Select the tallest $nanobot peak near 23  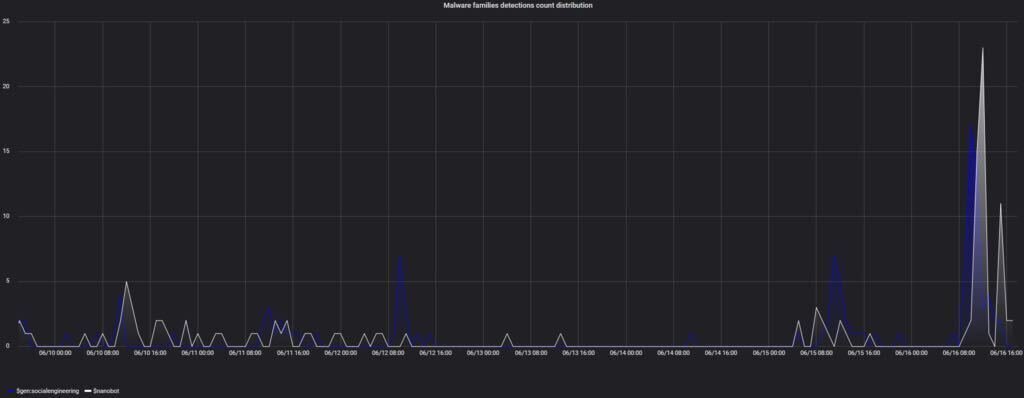tap(982, 48)
